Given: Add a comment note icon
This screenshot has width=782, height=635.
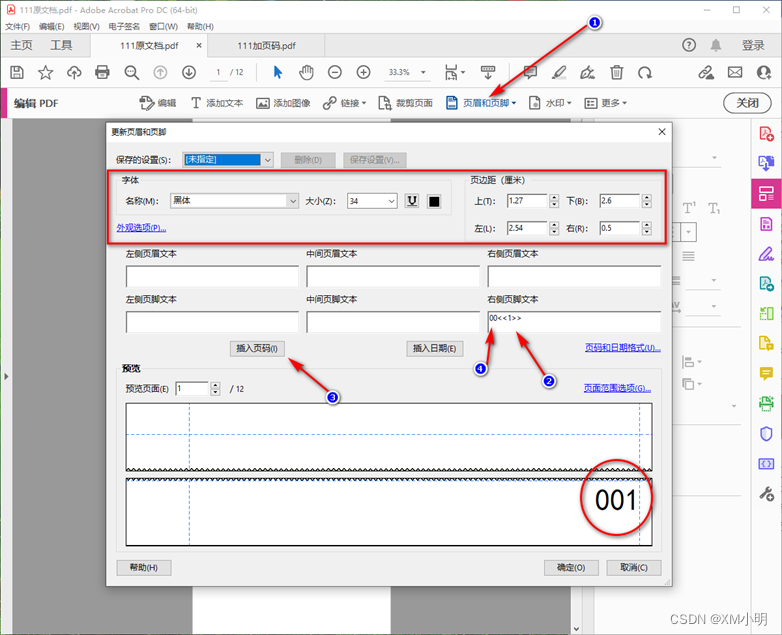Looking at the screenshot, I should point(530,73).
